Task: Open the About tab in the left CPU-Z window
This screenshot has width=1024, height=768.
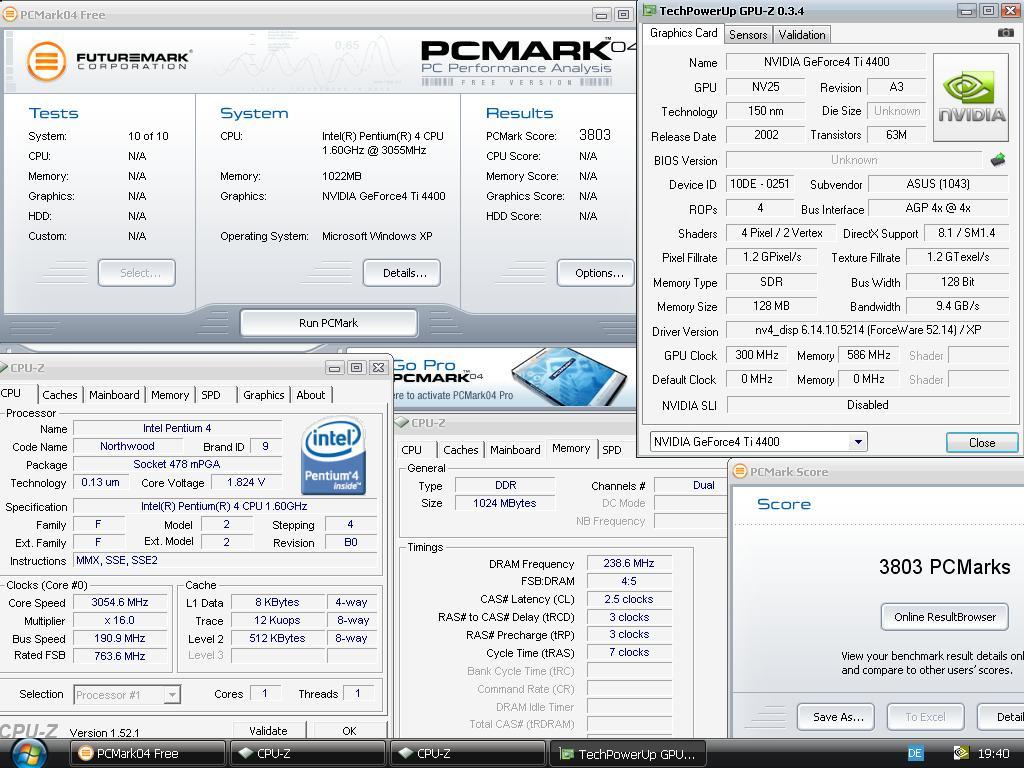Action: pos(311,395)
